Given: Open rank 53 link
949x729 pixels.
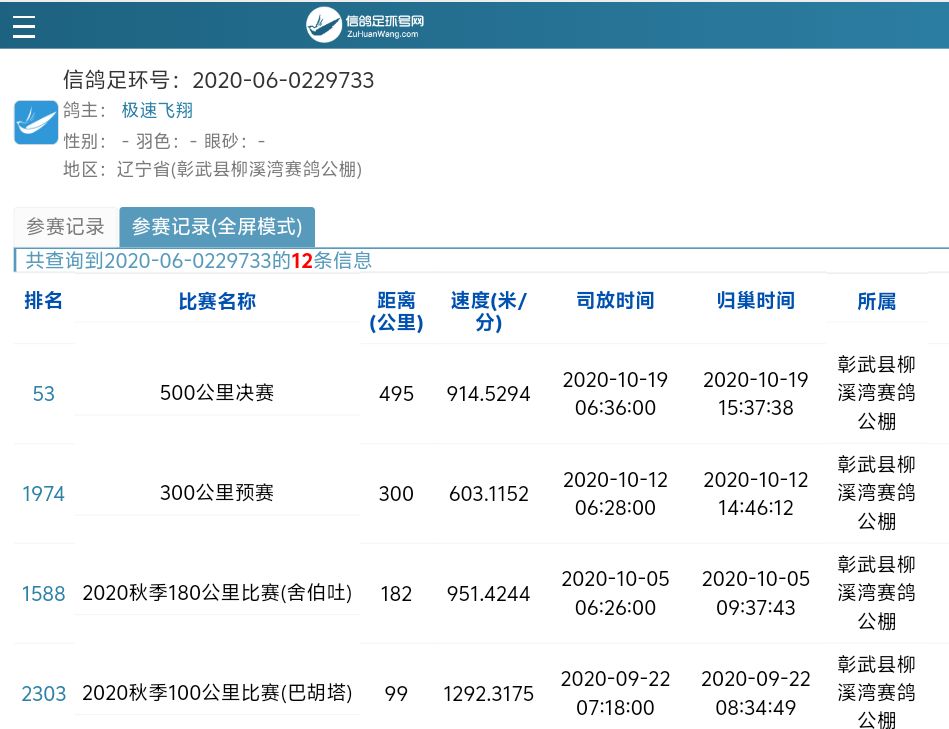Looking at the screenshot, I should [43, 394].
